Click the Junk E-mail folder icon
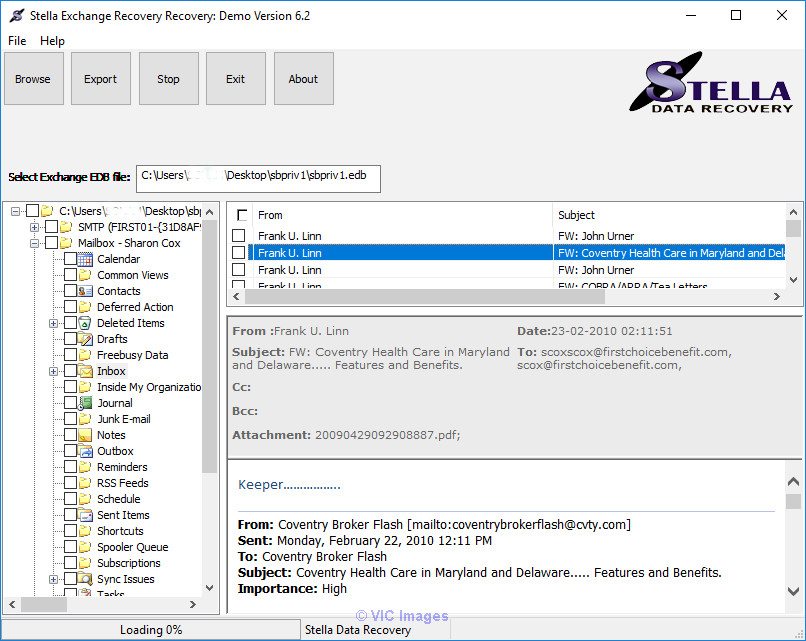The image size is (806, 641). point(85,419)
